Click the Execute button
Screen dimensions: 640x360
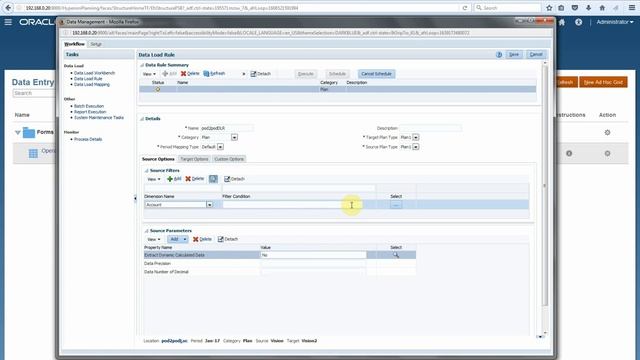click(306, 74)
